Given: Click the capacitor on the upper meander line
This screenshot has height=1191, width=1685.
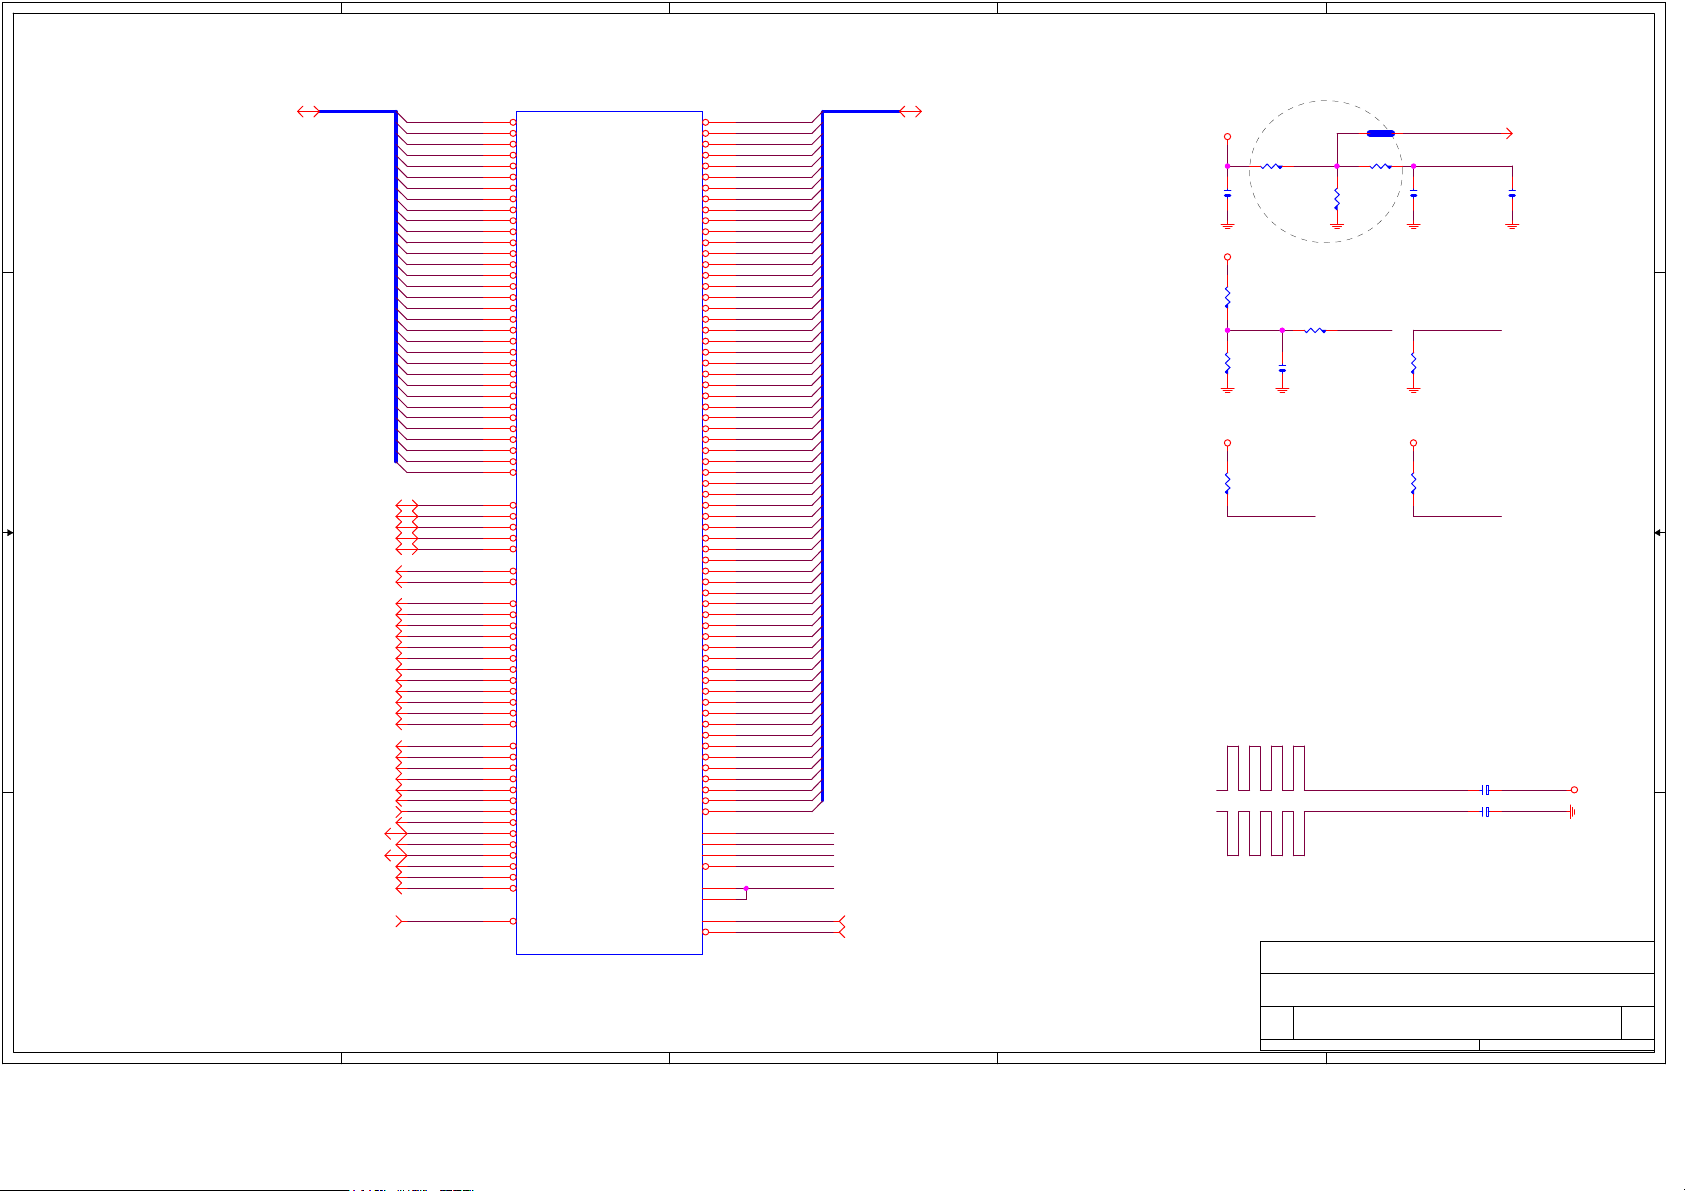Looking at the screenshot, I should [1486, 790].
